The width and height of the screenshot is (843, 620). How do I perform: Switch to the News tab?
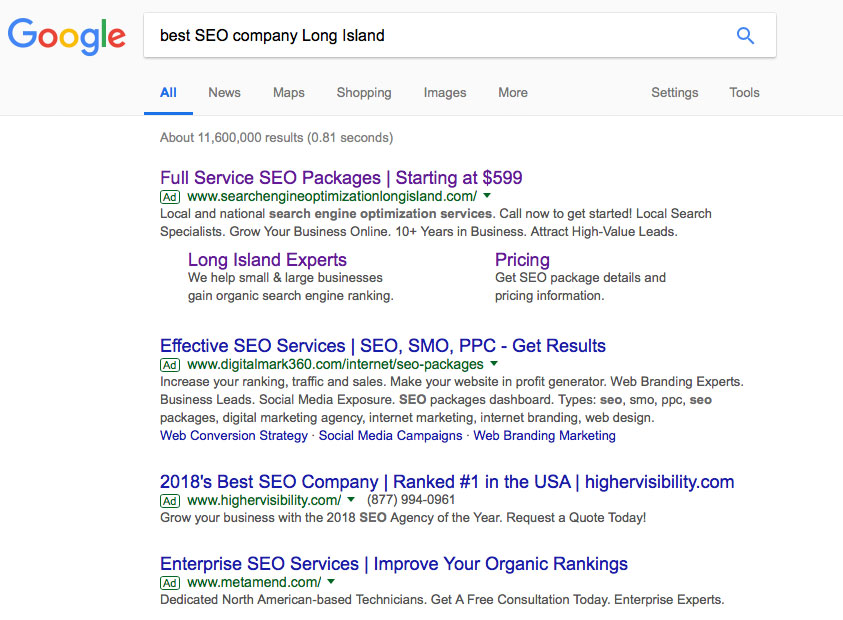(223, 92)
